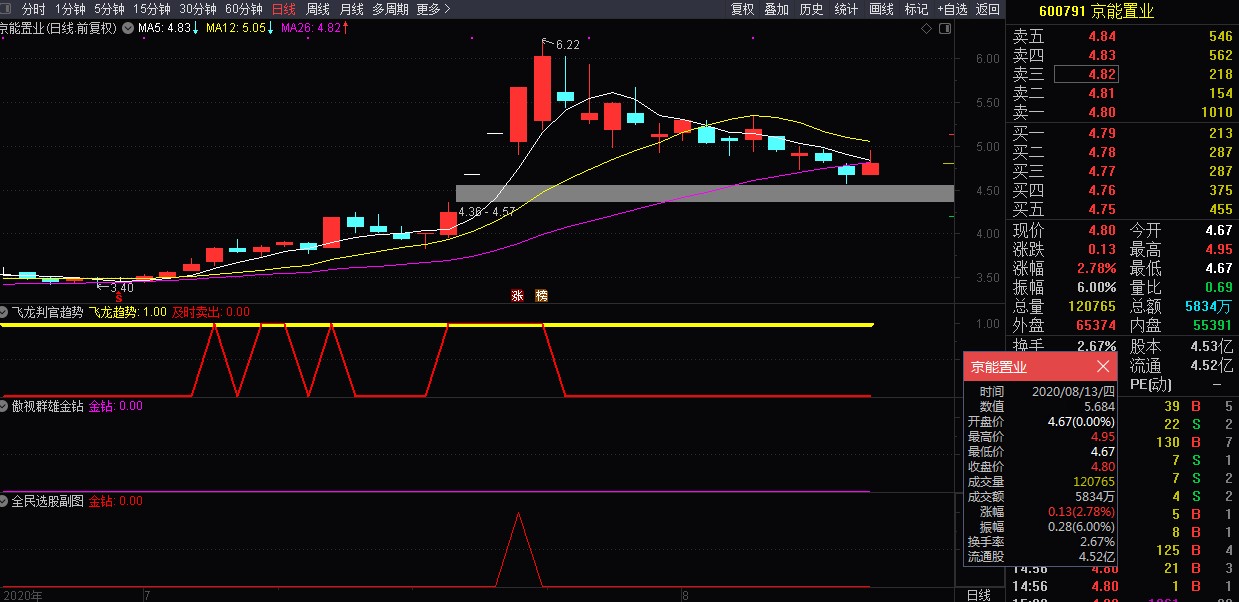Click 返回 to go back
Image resolution: width=1239 pixels, height=602 pixels.
click(x=988, y=9)
